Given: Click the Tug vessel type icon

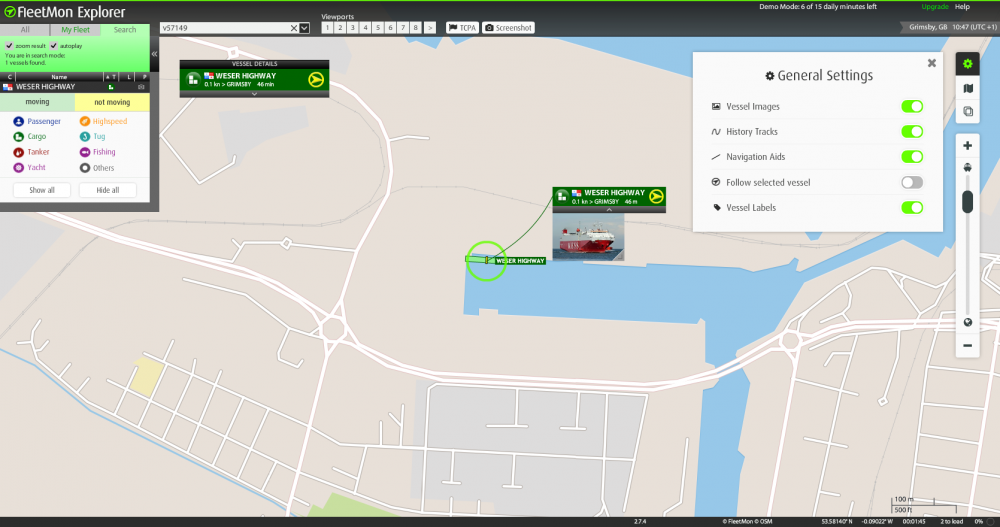Looking at the screenshot, I should click(84, 137).
